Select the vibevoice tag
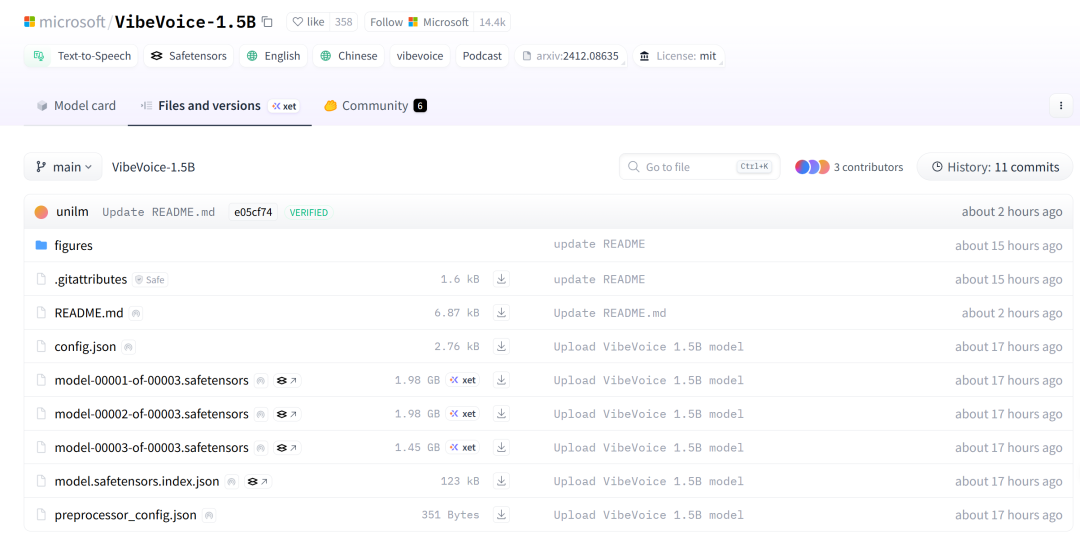The height and width of the screenshot is (548, 1080). [x=419, y=56]
